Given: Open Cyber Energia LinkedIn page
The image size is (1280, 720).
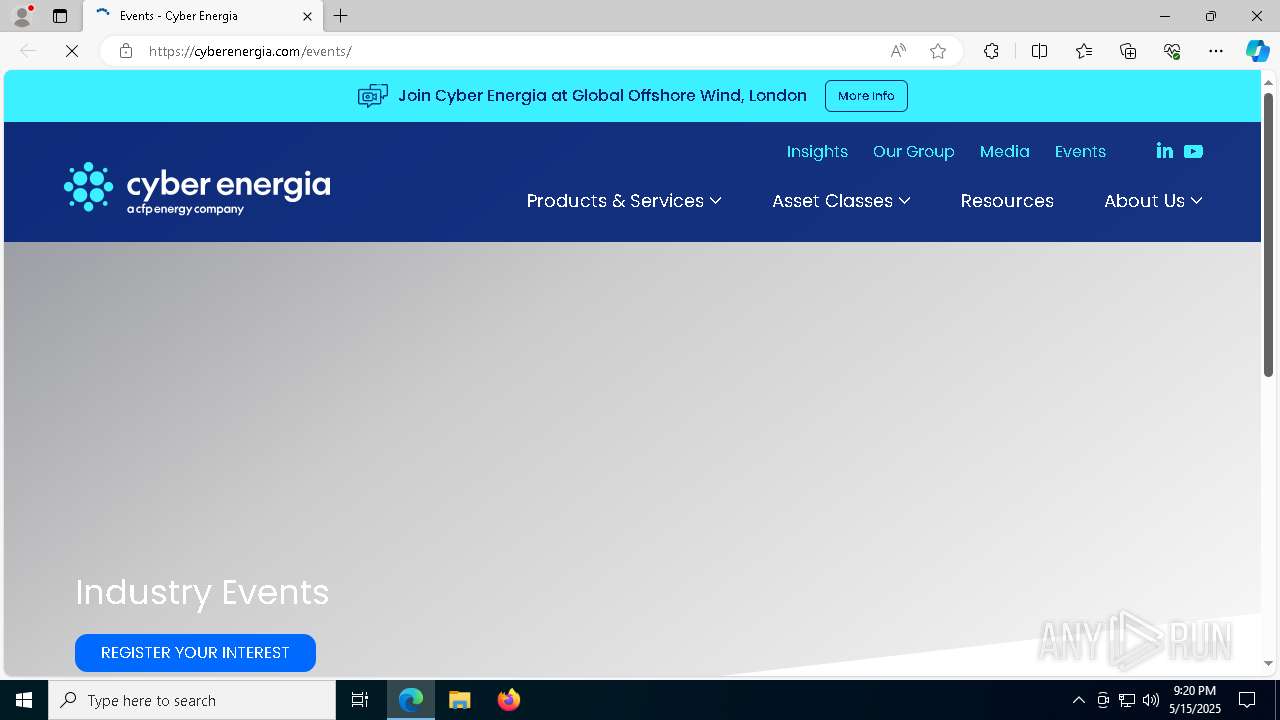Looking at the screenshot, I should pyautogui.click(x=1164, y=151).
